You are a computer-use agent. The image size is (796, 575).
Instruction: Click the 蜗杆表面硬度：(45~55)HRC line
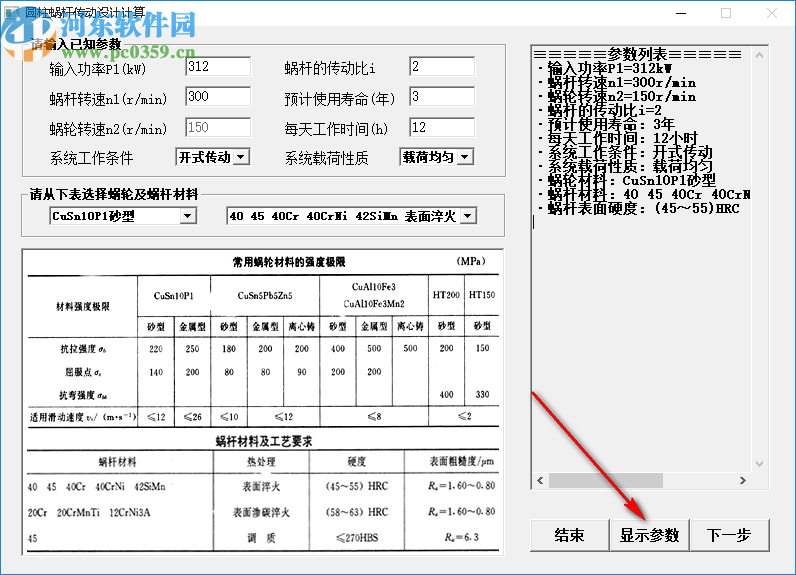pyautogui.click(x=638, y=208)
